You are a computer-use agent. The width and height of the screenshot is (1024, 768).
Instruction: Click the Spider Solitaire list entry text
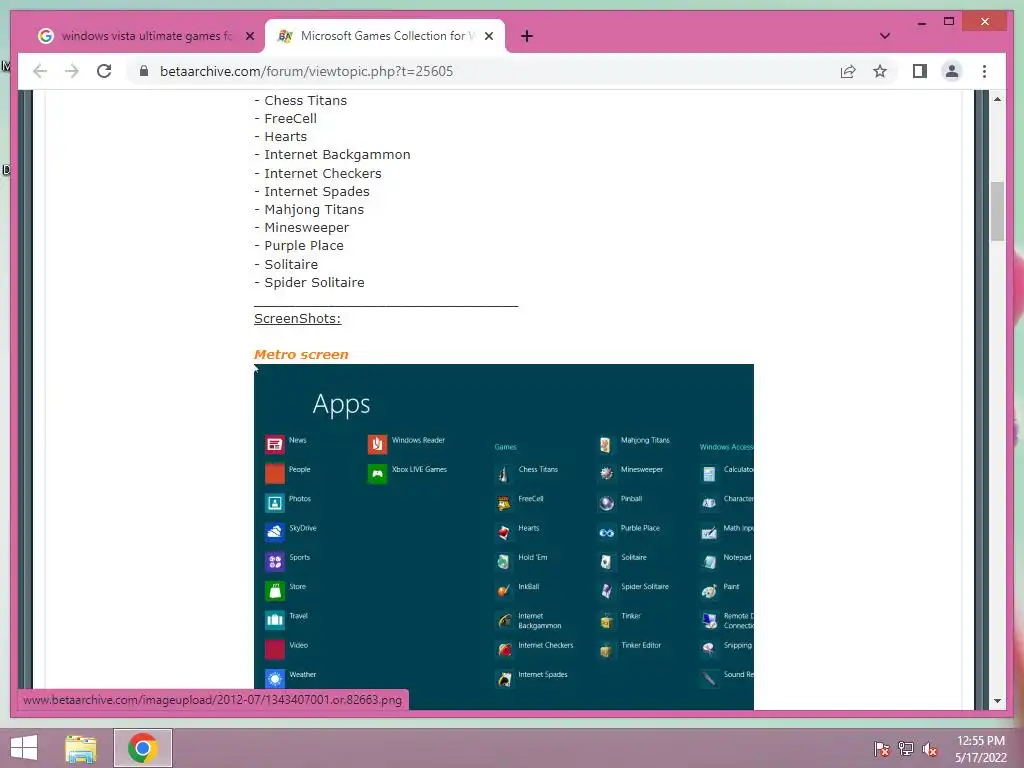coord(314,283)
